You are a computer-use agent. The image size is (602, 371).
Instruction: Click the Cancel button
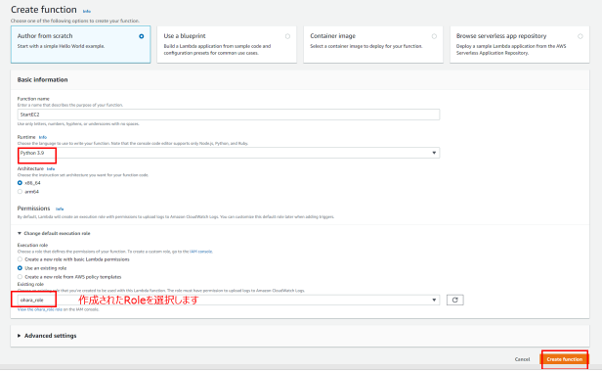[x=522, y=359]
